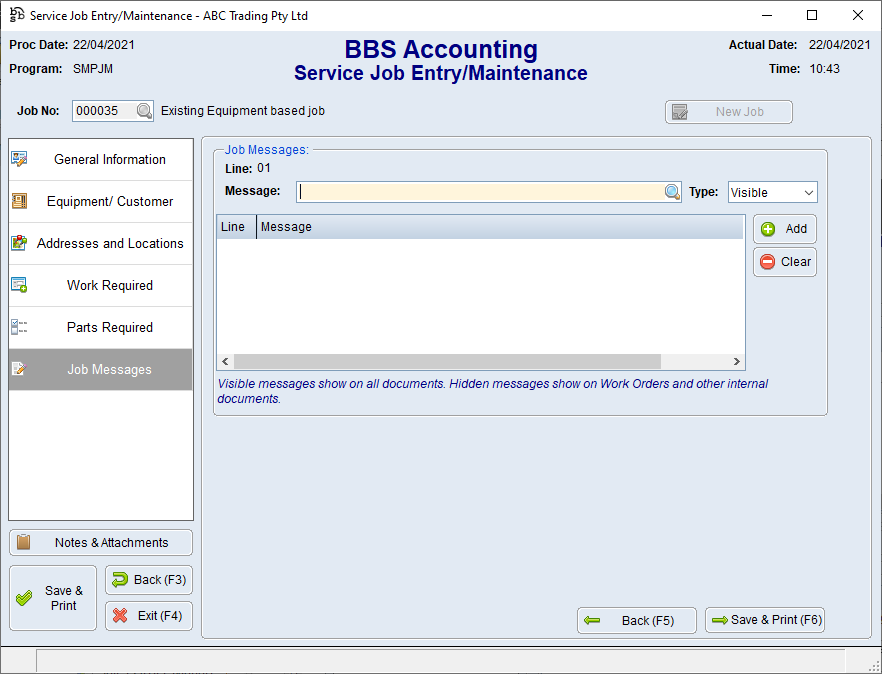Click the General Information sidebar icon
Screen dimensions: 882x674
[x=19, y=159]
